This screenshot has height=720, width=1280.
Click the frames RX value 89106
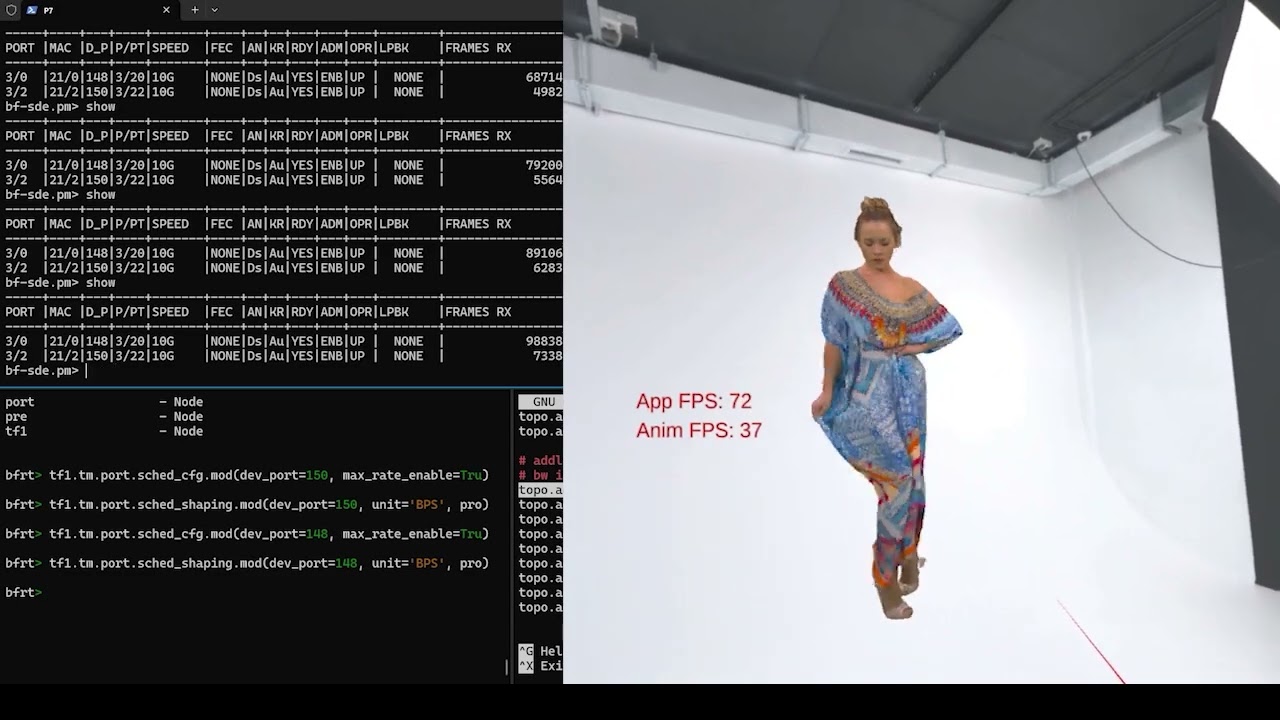coord(544,253)
